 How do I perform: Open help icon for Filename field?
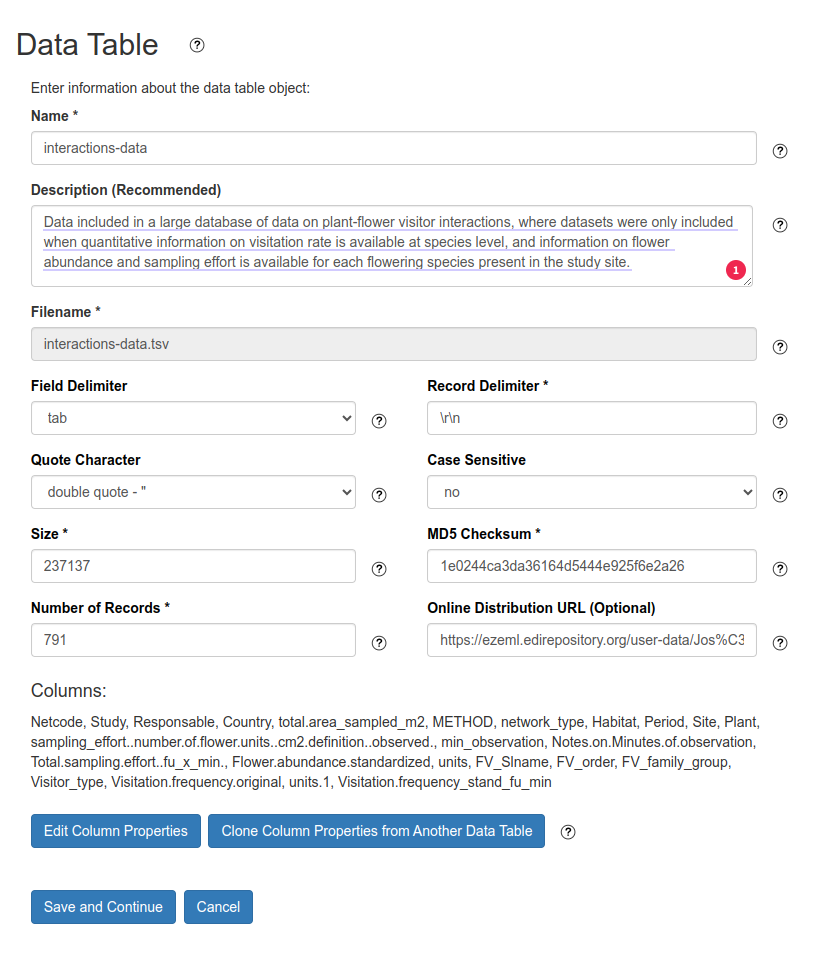click(780, 347)
